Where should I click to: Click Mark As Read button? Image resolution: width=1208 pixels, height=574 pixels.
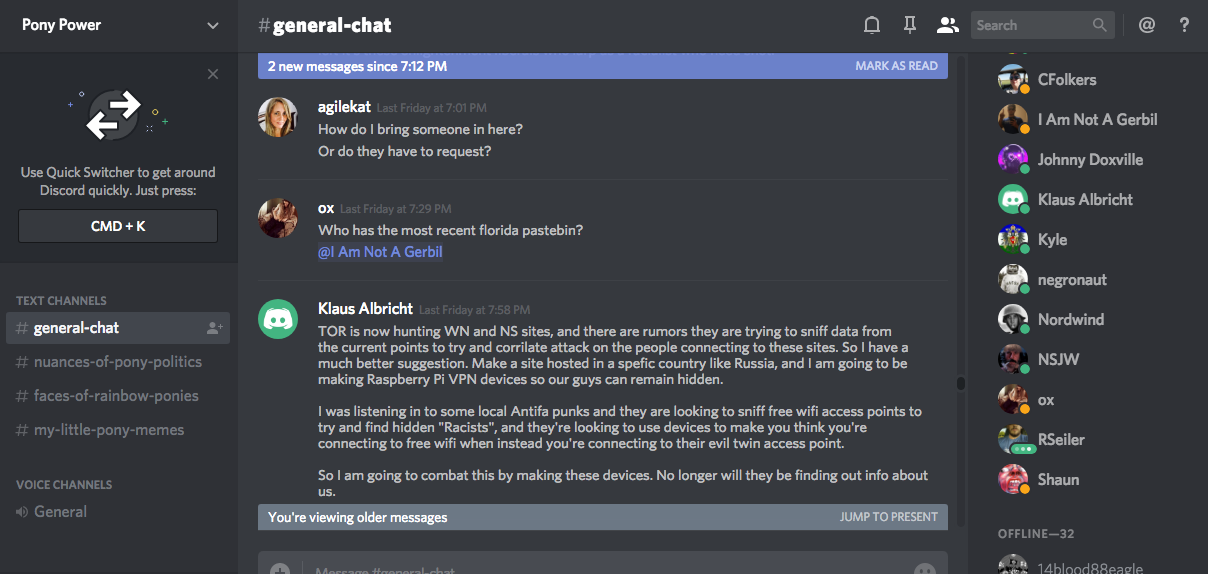coord(896,66)
